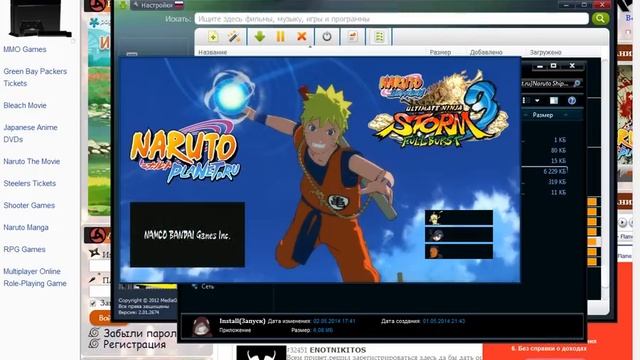Open the Naruto Manga link
Viewport: 640px width, 360px height.
26,228
